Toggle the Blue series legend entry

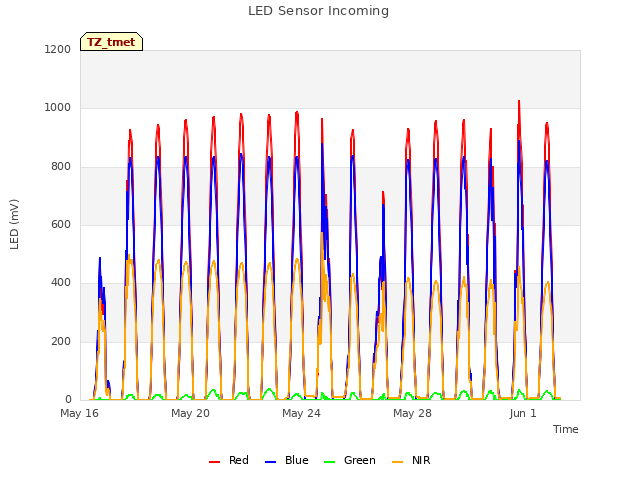(x=287, y=460)
